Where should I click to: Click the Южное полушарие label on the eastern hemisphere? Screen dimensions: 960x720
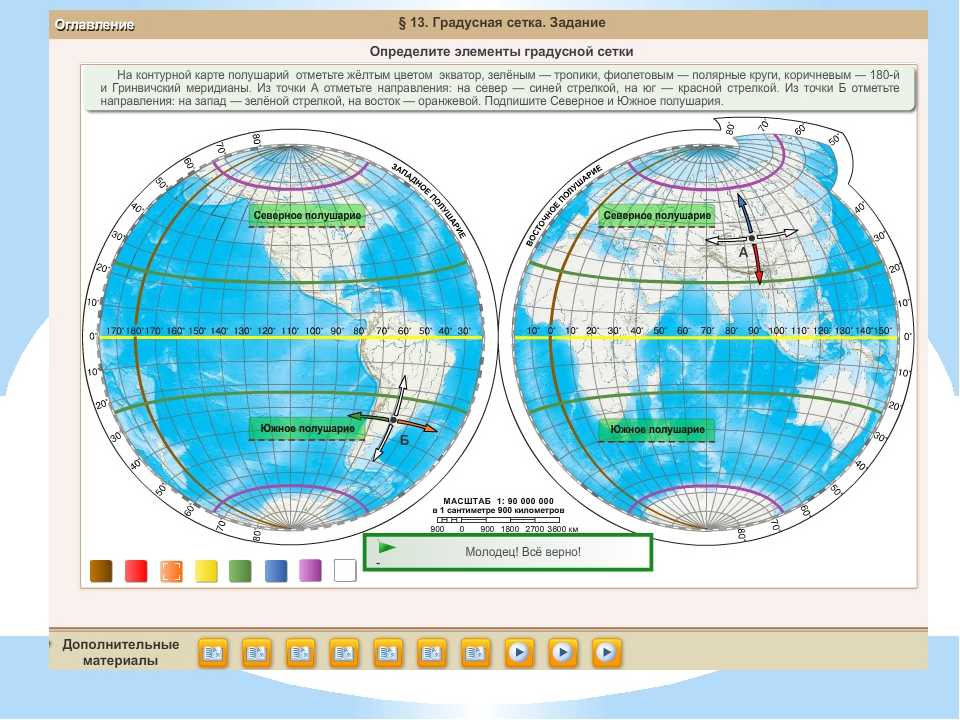coord(657,430)
